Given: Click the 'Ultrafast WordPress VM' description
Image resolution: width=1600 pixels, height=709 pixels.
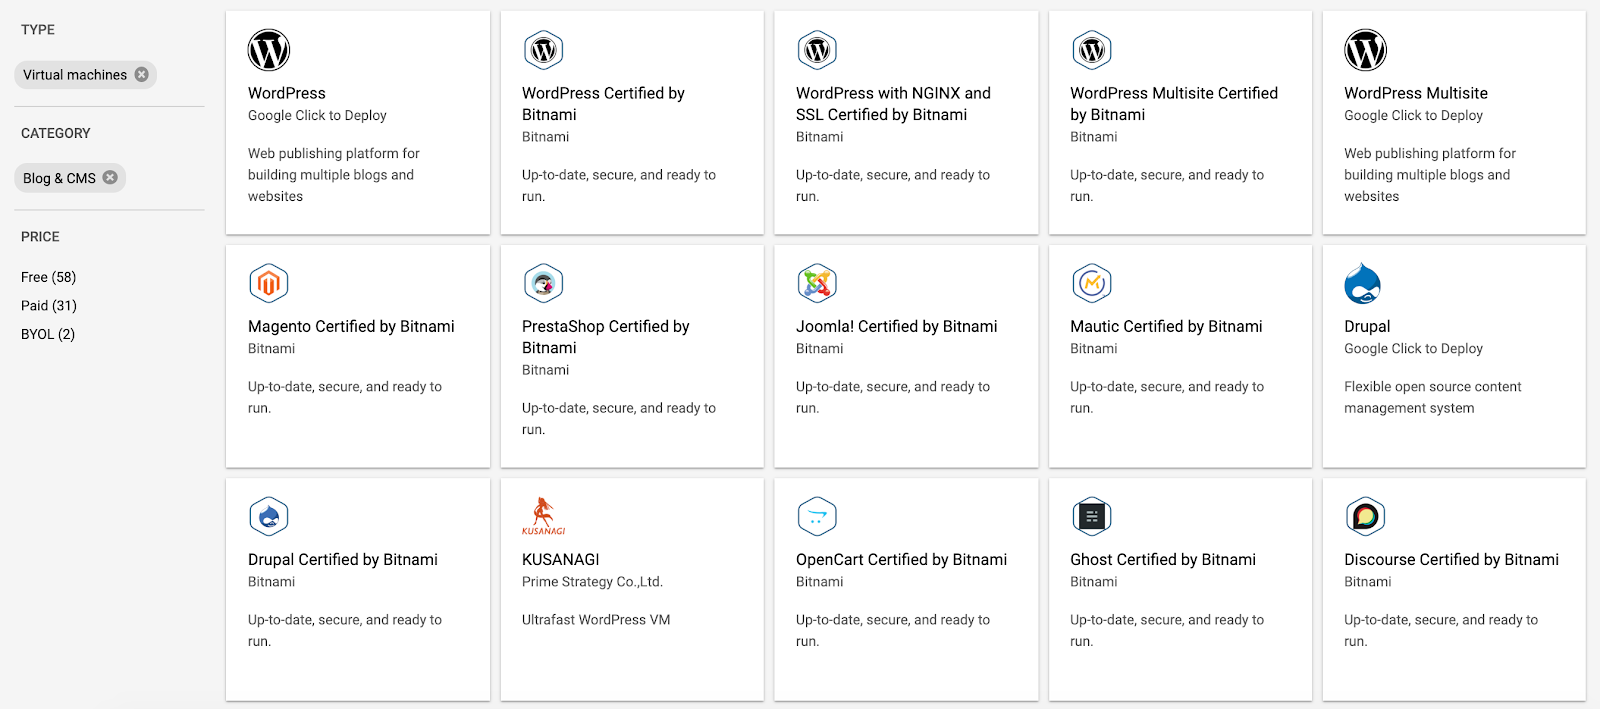Looking at the screenshot, I should (596, 620).
